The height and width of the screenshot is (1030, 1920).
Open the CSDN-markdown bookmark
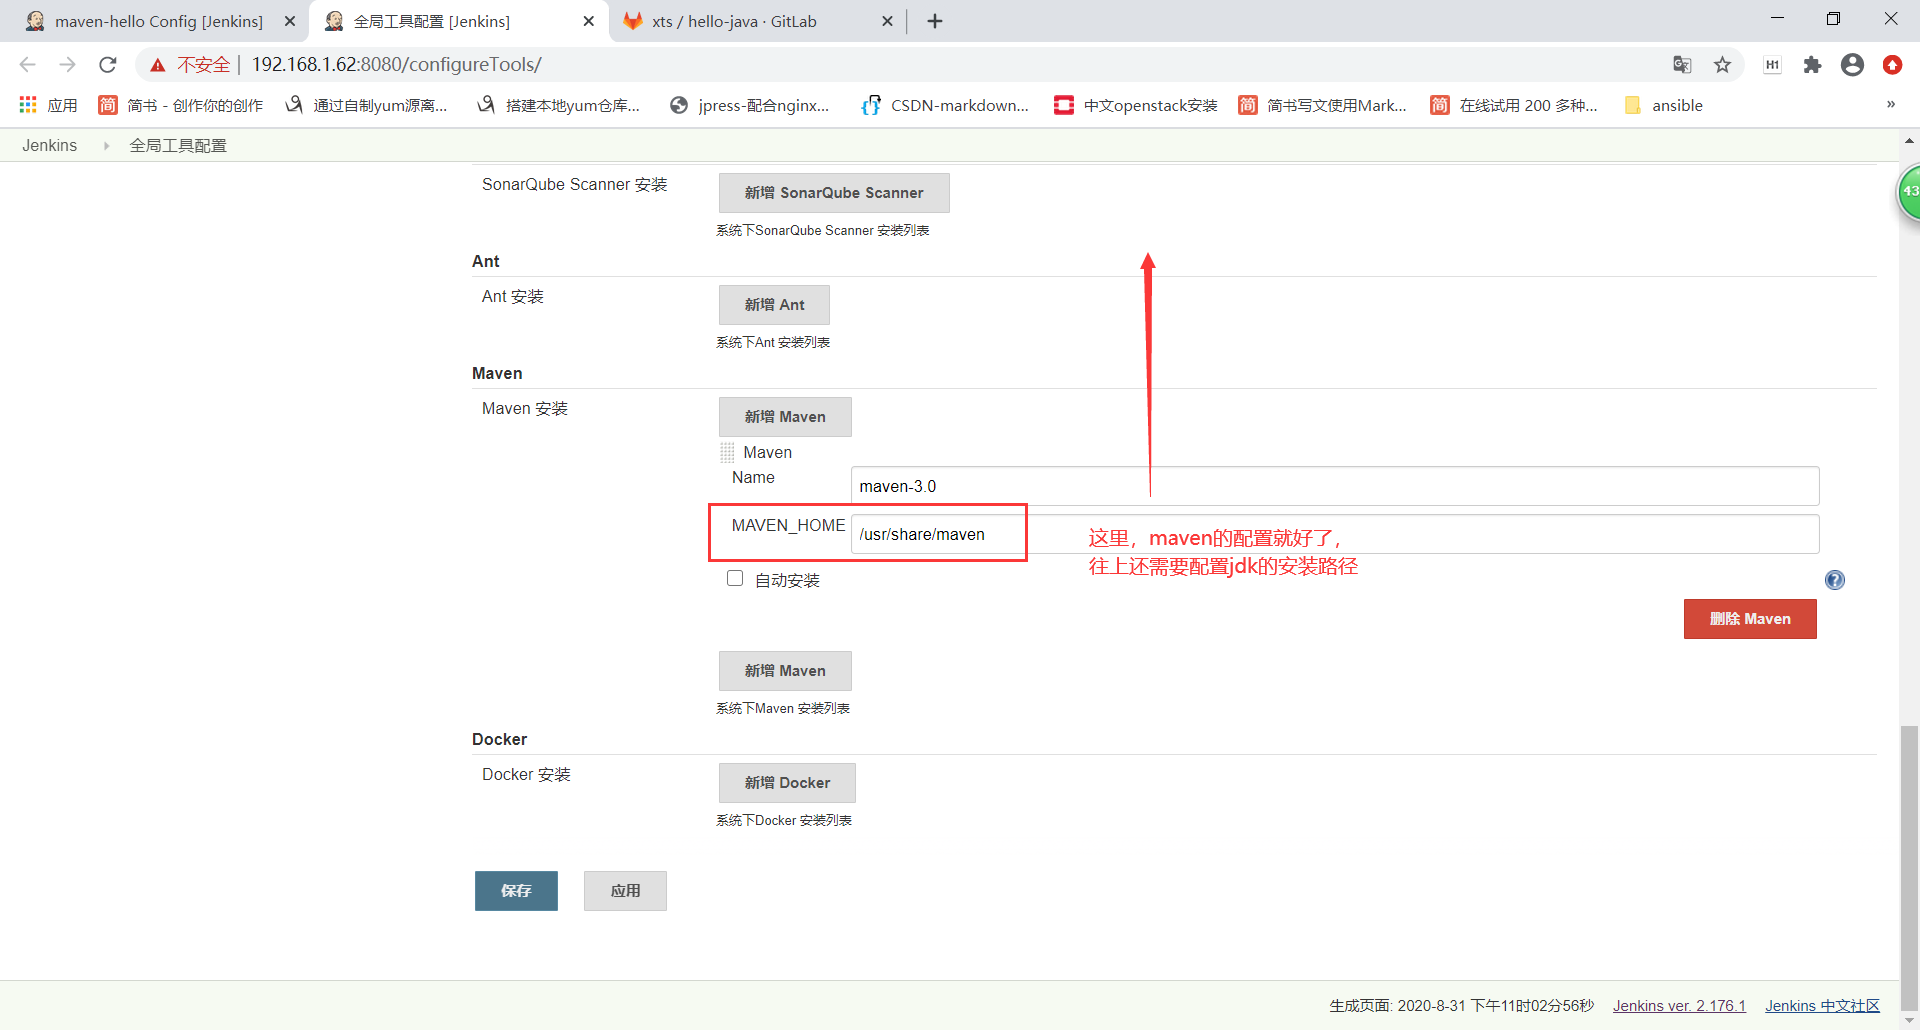[945, 105]
